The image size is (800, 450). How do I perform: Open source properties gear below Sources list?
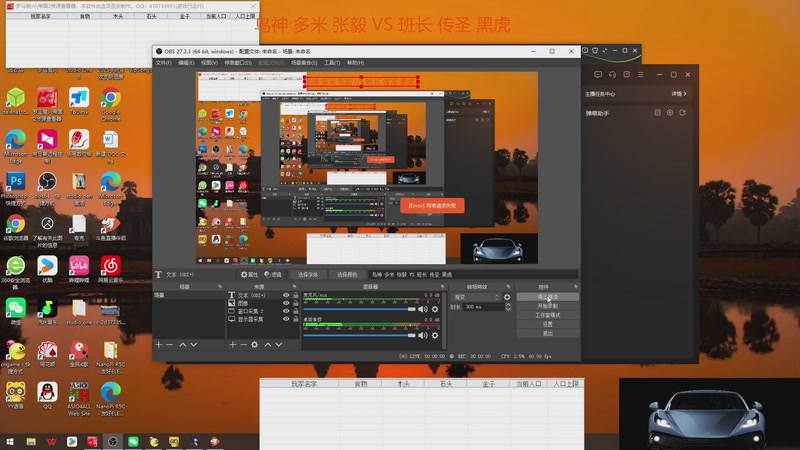coord(255,345)
